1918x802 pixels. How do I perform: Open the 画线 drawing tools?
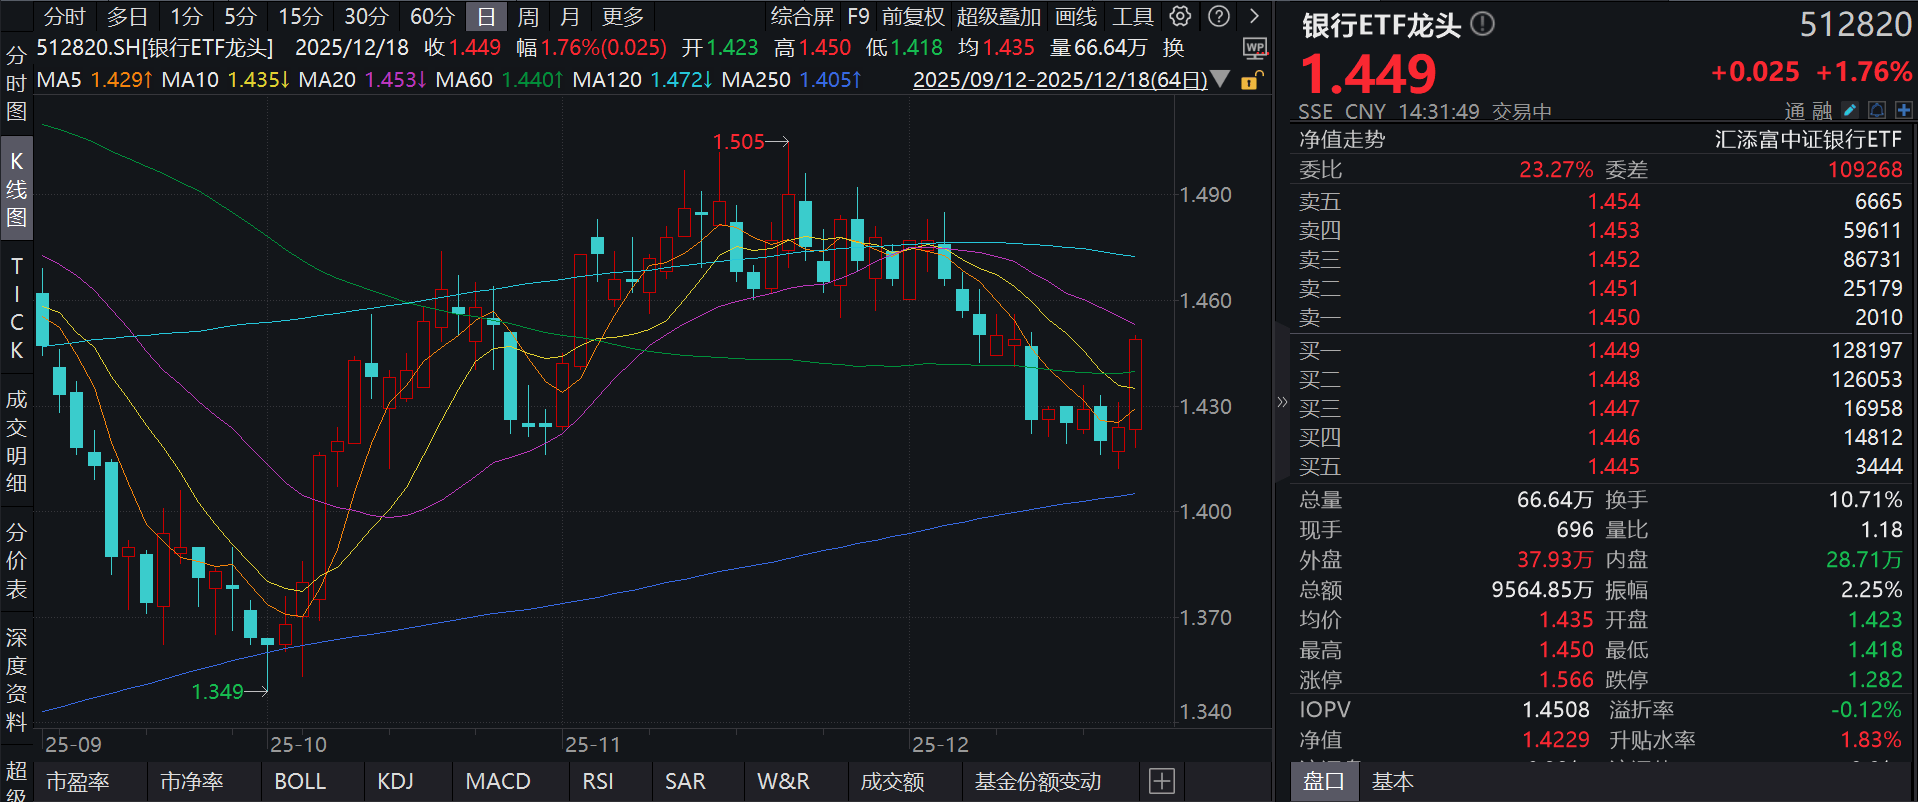(x=1076, y=17)
